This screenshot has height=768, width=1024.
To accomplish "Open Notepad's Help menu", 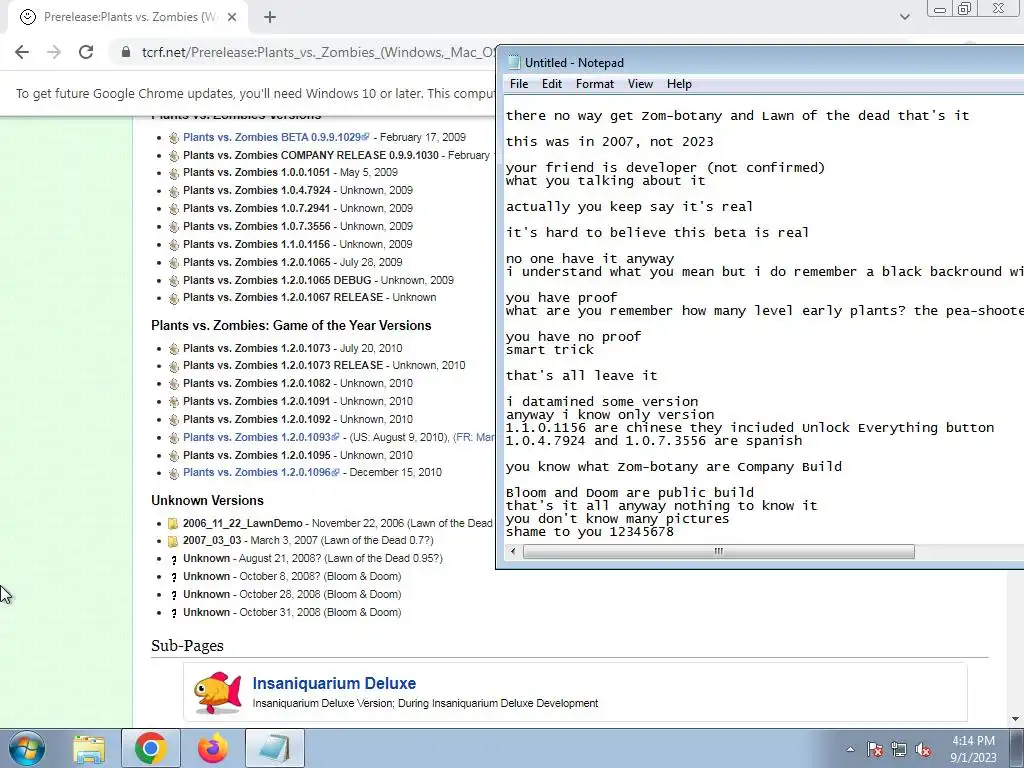I will click(x=679, y=84).
